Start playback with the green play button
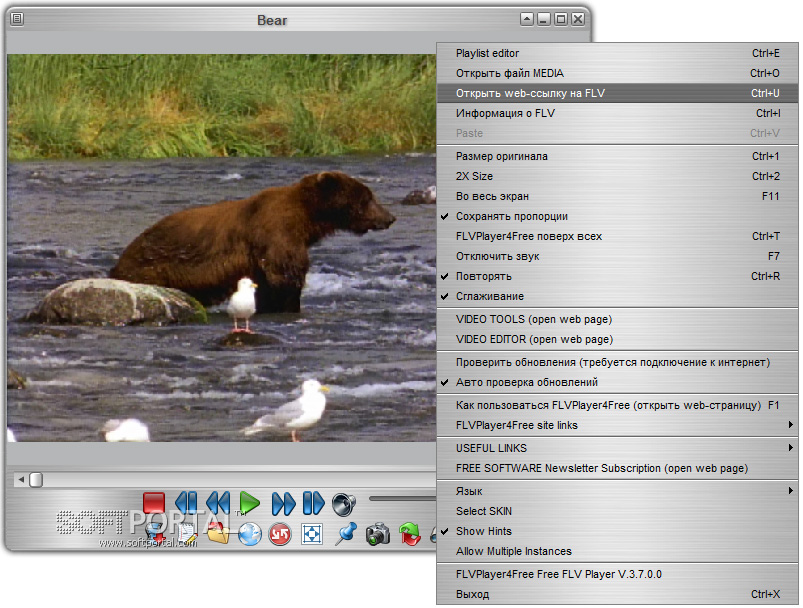The image size is (803, 608). click(250, 502)
